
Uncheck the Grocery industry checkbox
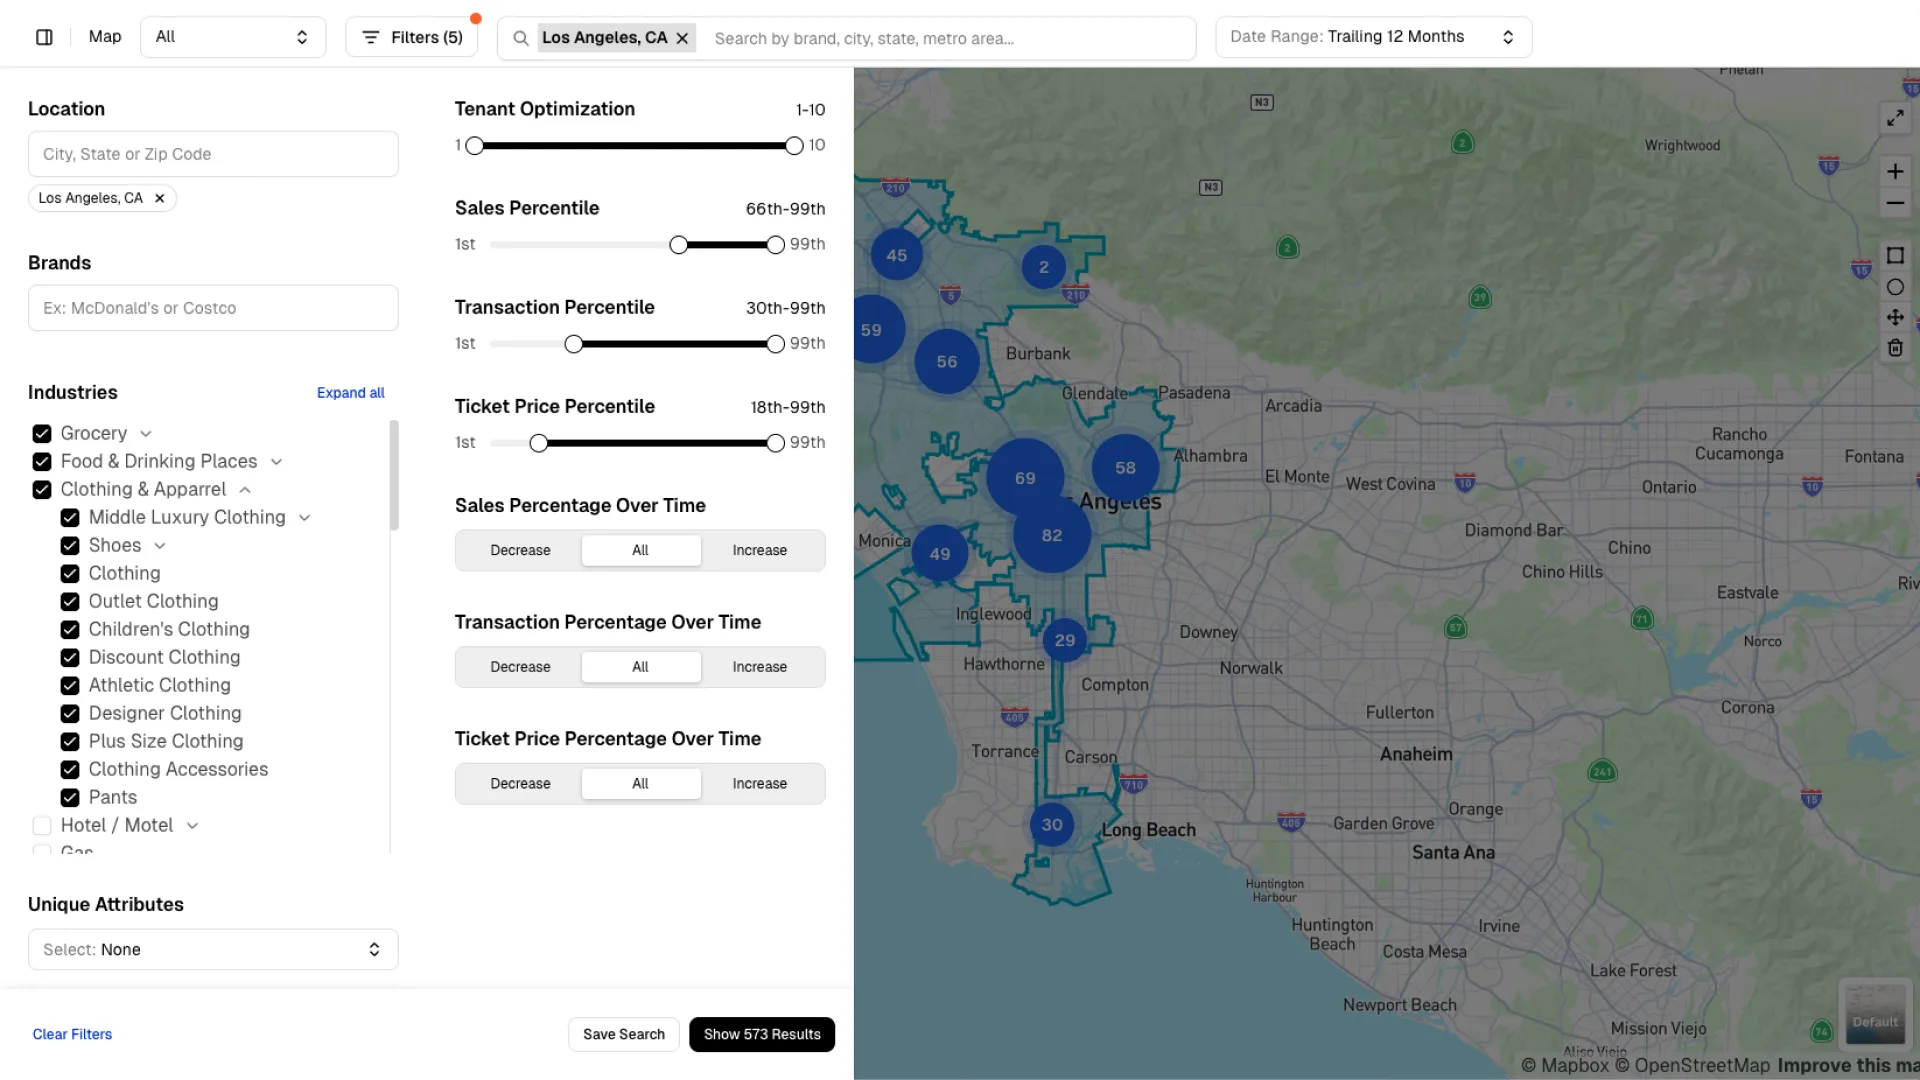tap(41, 433)
